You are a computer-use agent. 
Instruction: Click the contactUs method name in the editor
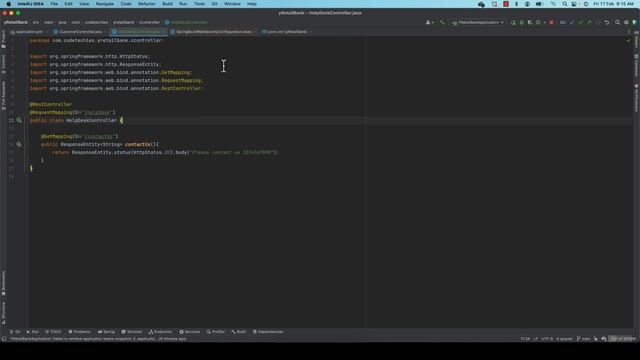(x=138, y=144)
